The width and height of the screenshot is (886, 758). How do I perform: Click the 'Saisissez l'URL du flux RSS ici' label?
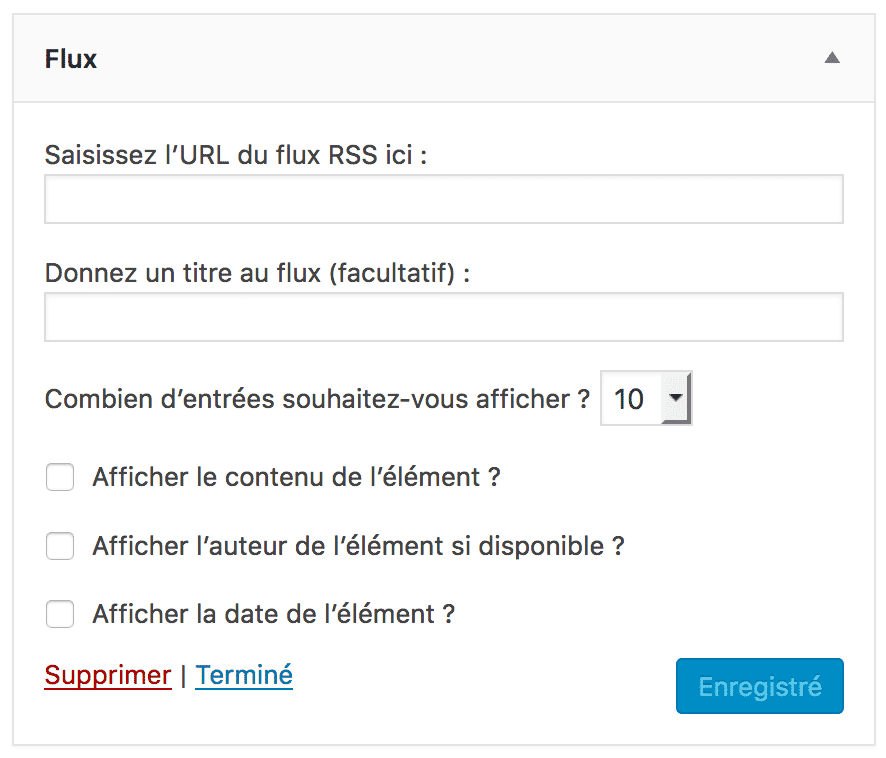(x=236, y=156)
